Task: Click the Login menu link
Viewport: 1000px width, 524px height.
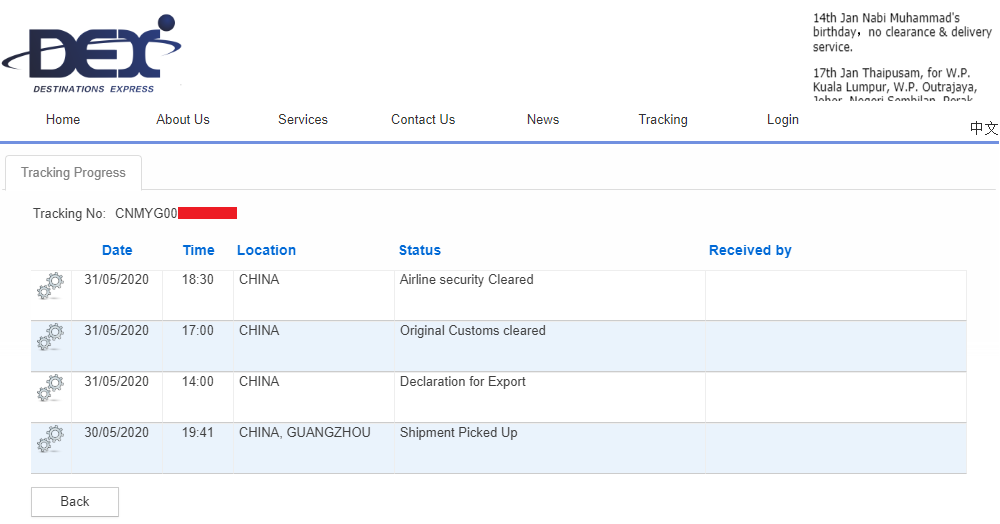Action: coord(783,119)
